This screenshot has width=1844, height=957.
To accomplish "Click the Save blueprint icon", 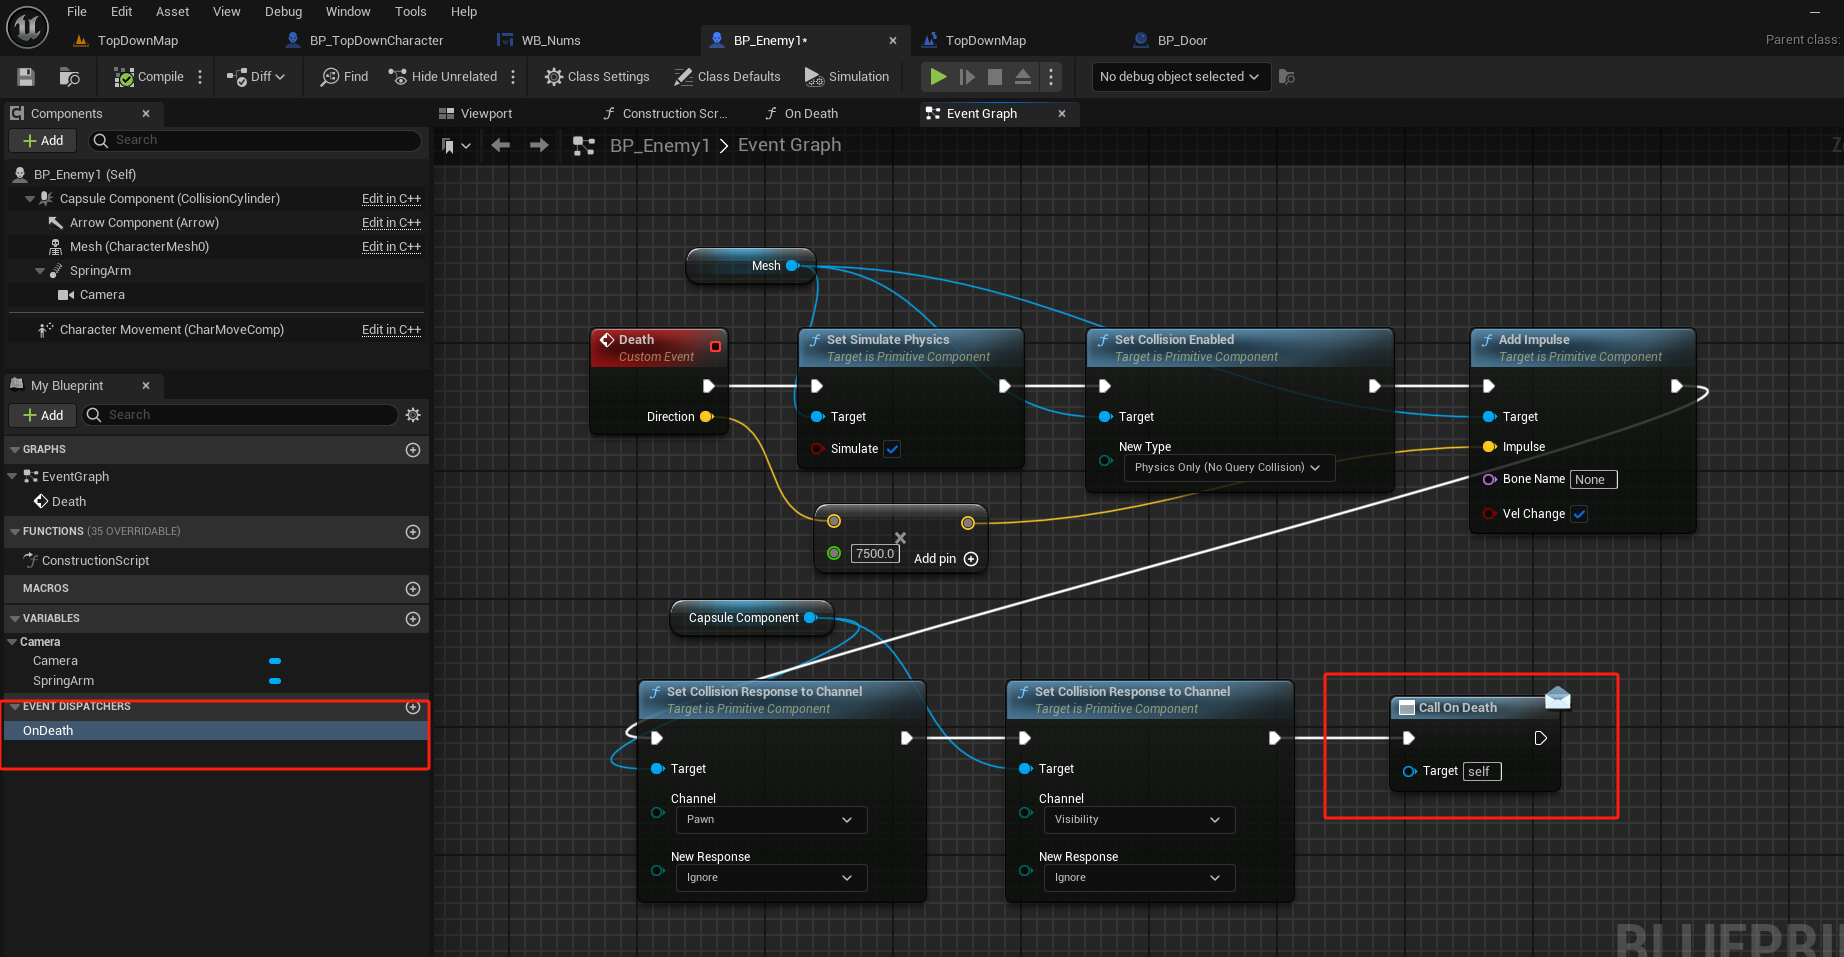I will coord(26,77).
